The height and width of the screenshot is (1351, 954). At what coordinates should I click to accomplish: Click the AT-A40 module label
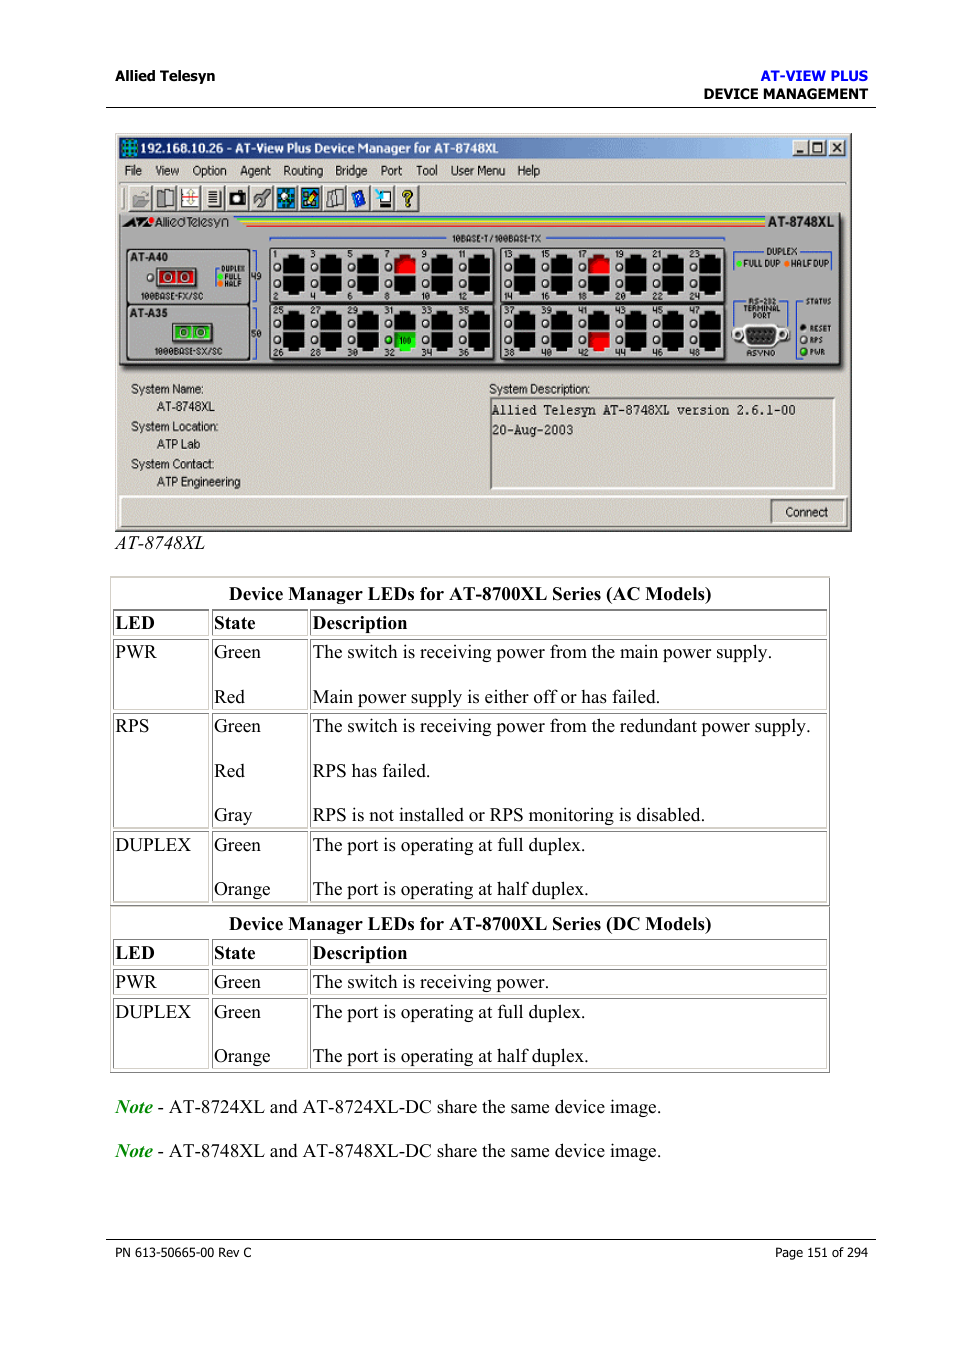(149, 257)
